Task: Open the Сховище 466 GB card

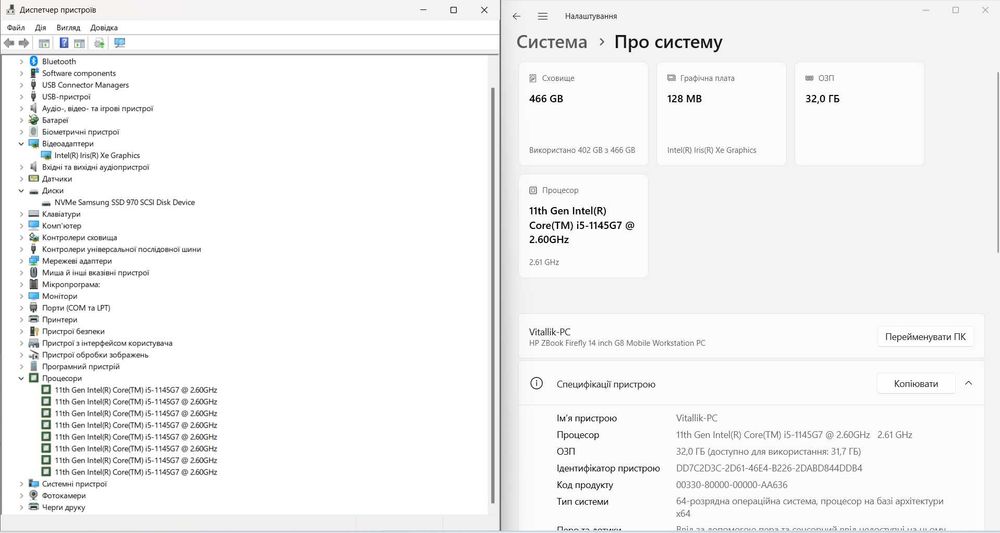Action: 583,113
